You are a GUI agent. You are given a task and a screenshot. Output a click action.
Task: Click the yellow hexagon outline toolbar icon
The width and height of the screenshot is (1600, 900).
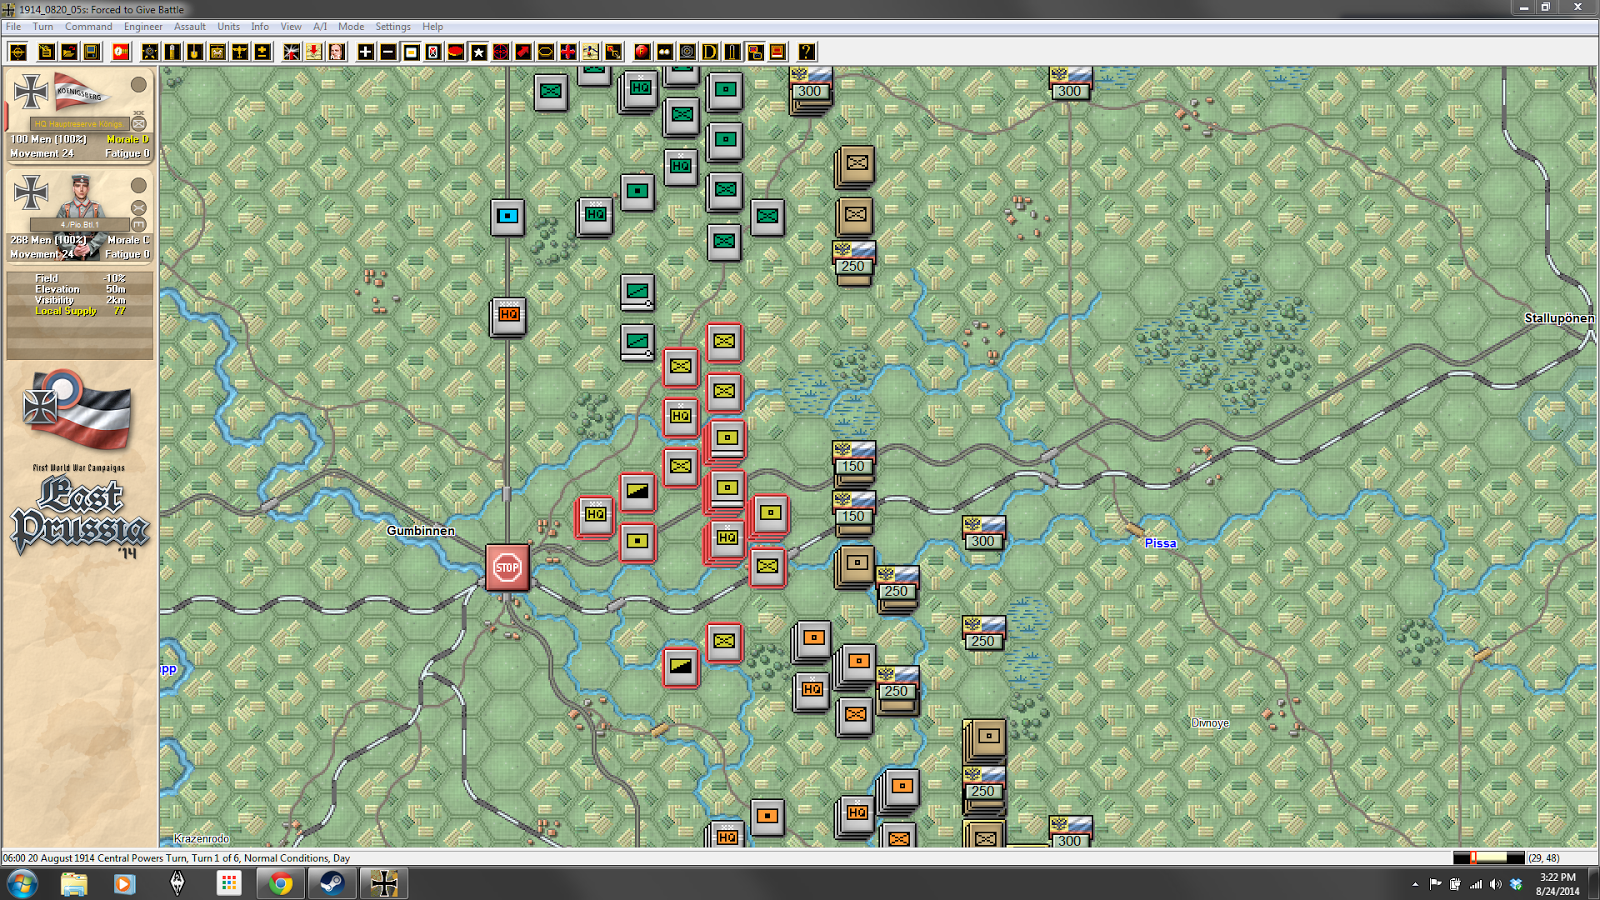pyautogui.click(x=546, y=52)
